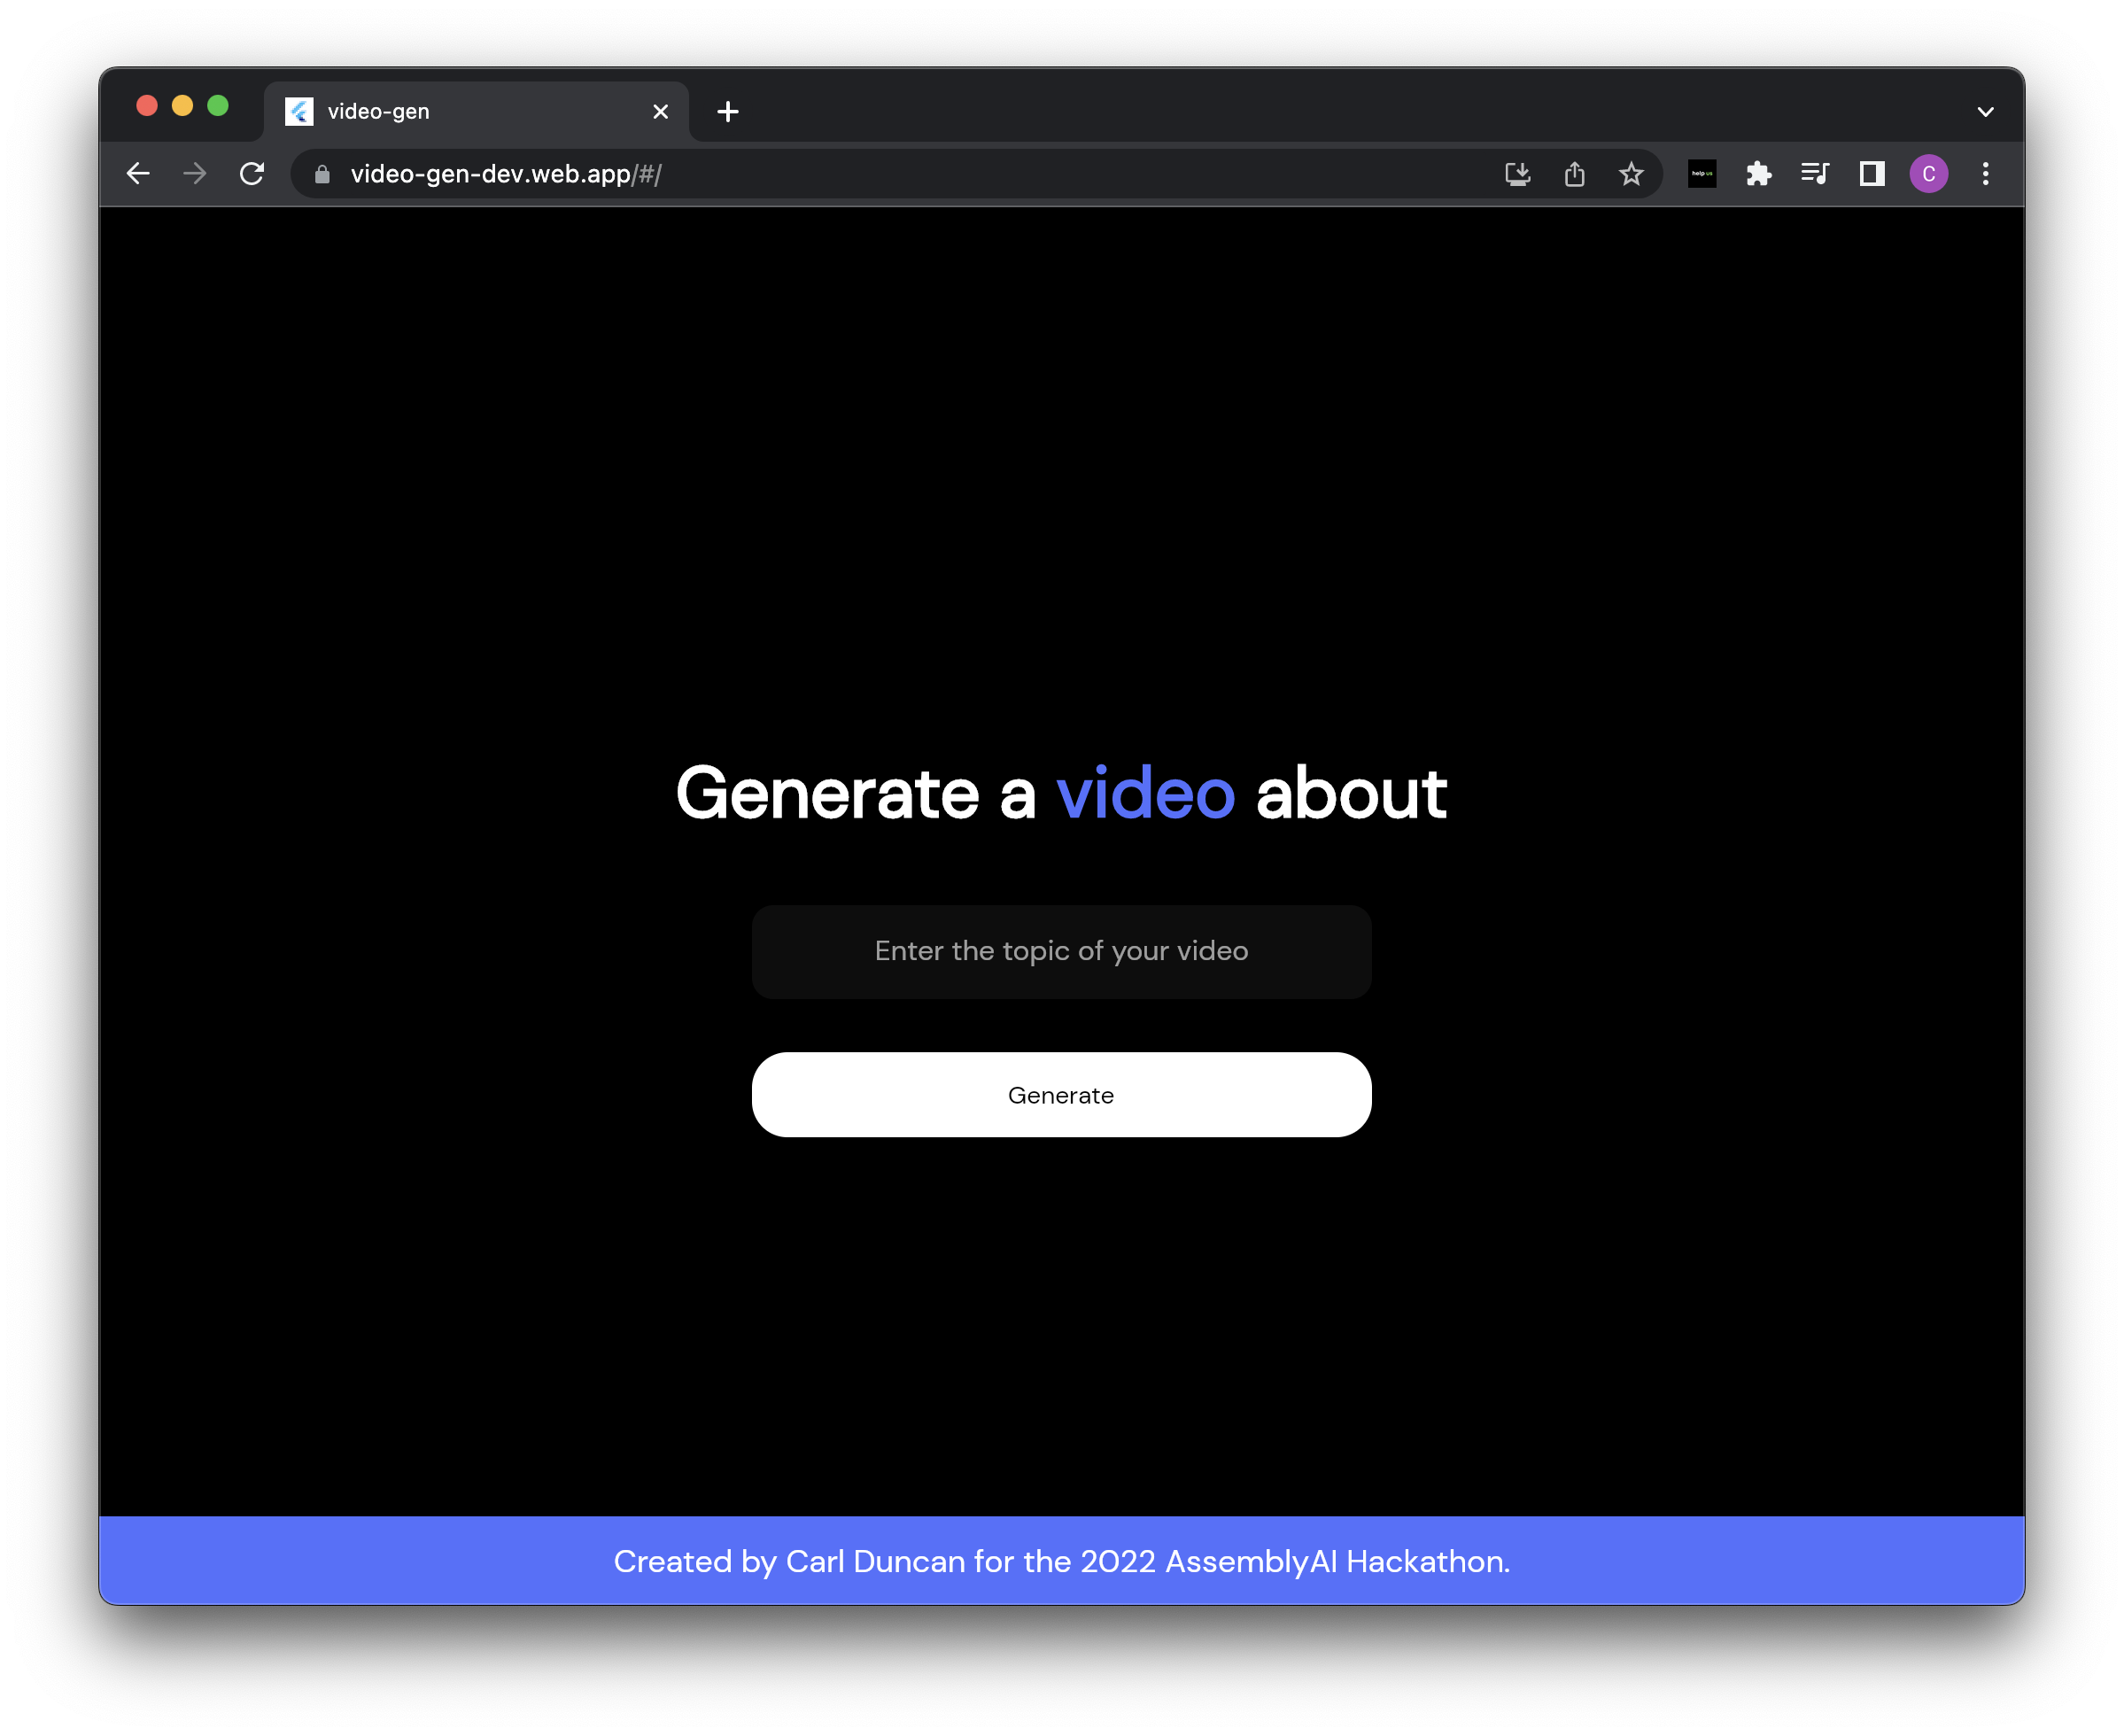Click the black extension icon in toolbar
Screen dimensions: 2124x1736
(1701, 174)
